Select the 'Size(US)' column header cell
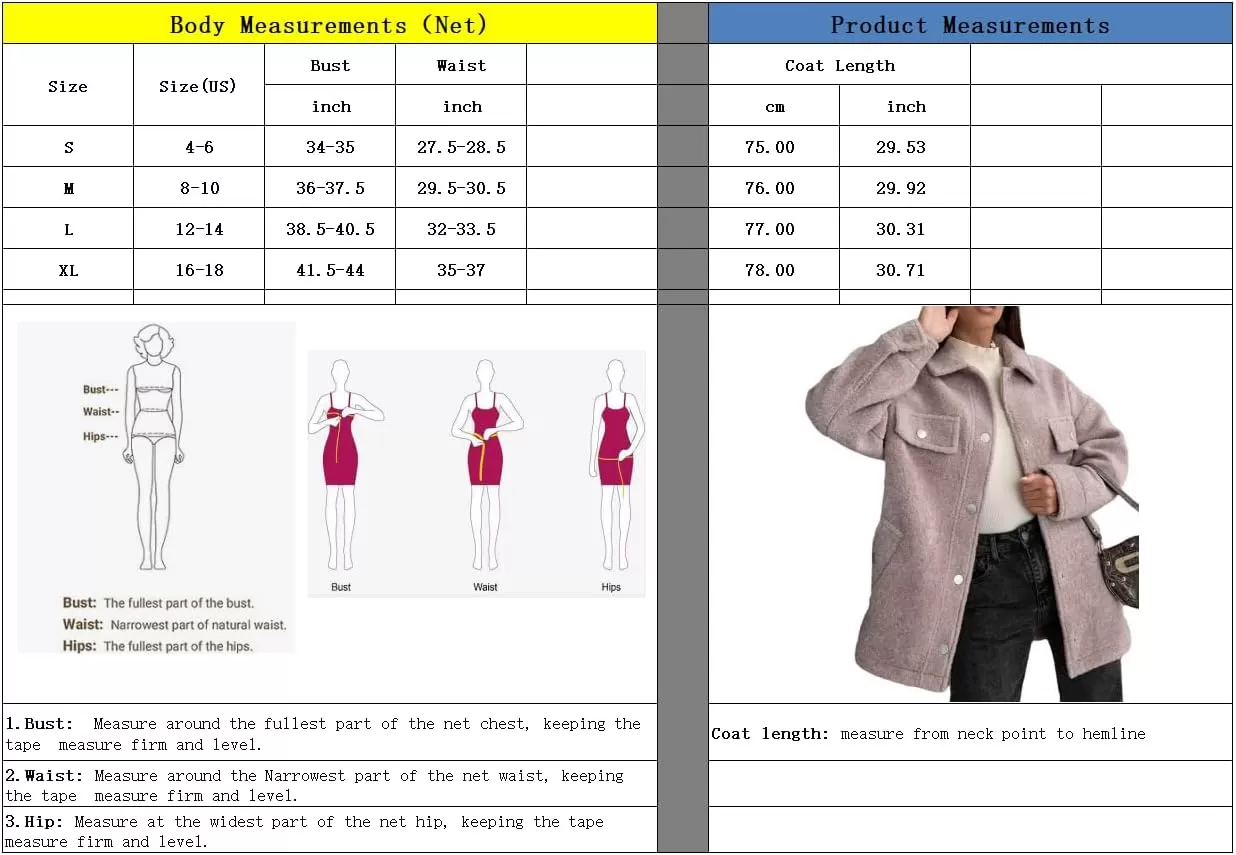The height and width of the screenshot is (855, 1236). (x=199, y=85)
